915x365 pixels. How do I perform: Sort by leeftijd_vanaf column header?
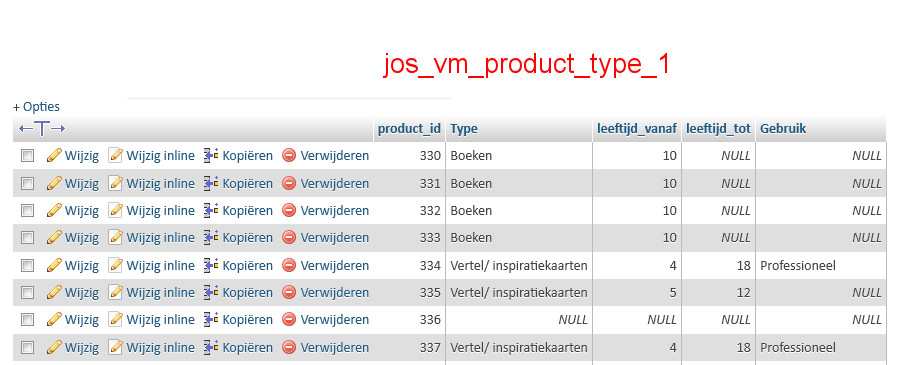coord(637,129)
